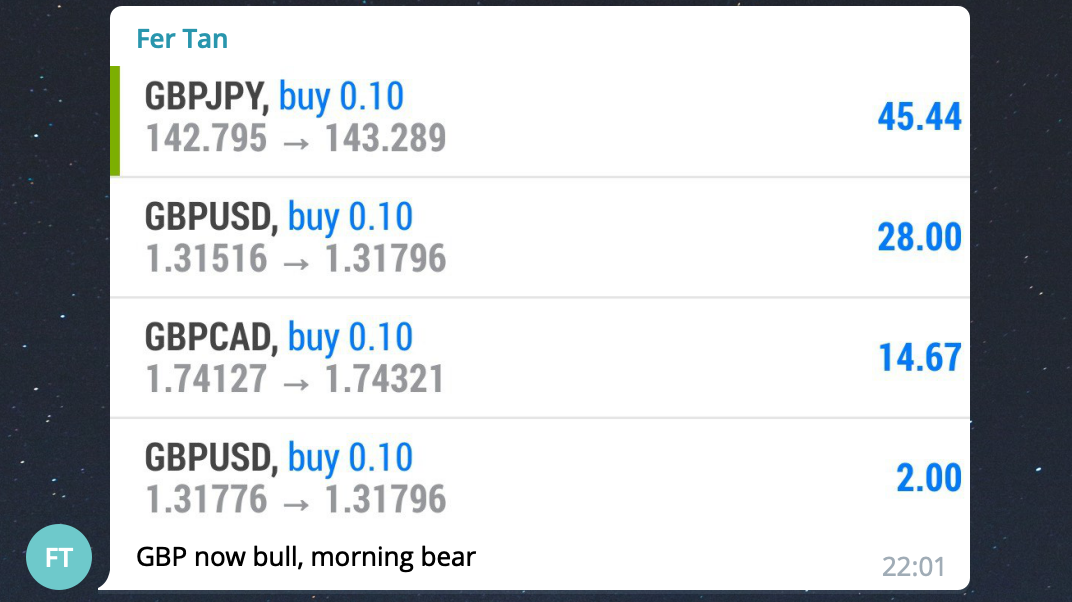Image resolution: width=1072 pixels, height=602 pixels.
Task: Click the 28.00 profit value
Action: tap(920, 237)
